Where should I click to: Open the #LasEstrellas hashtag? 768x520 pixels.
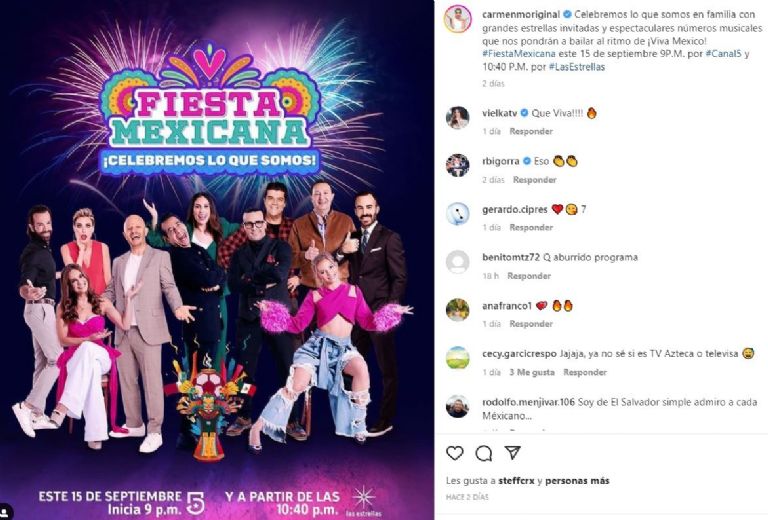pos(577,67)
